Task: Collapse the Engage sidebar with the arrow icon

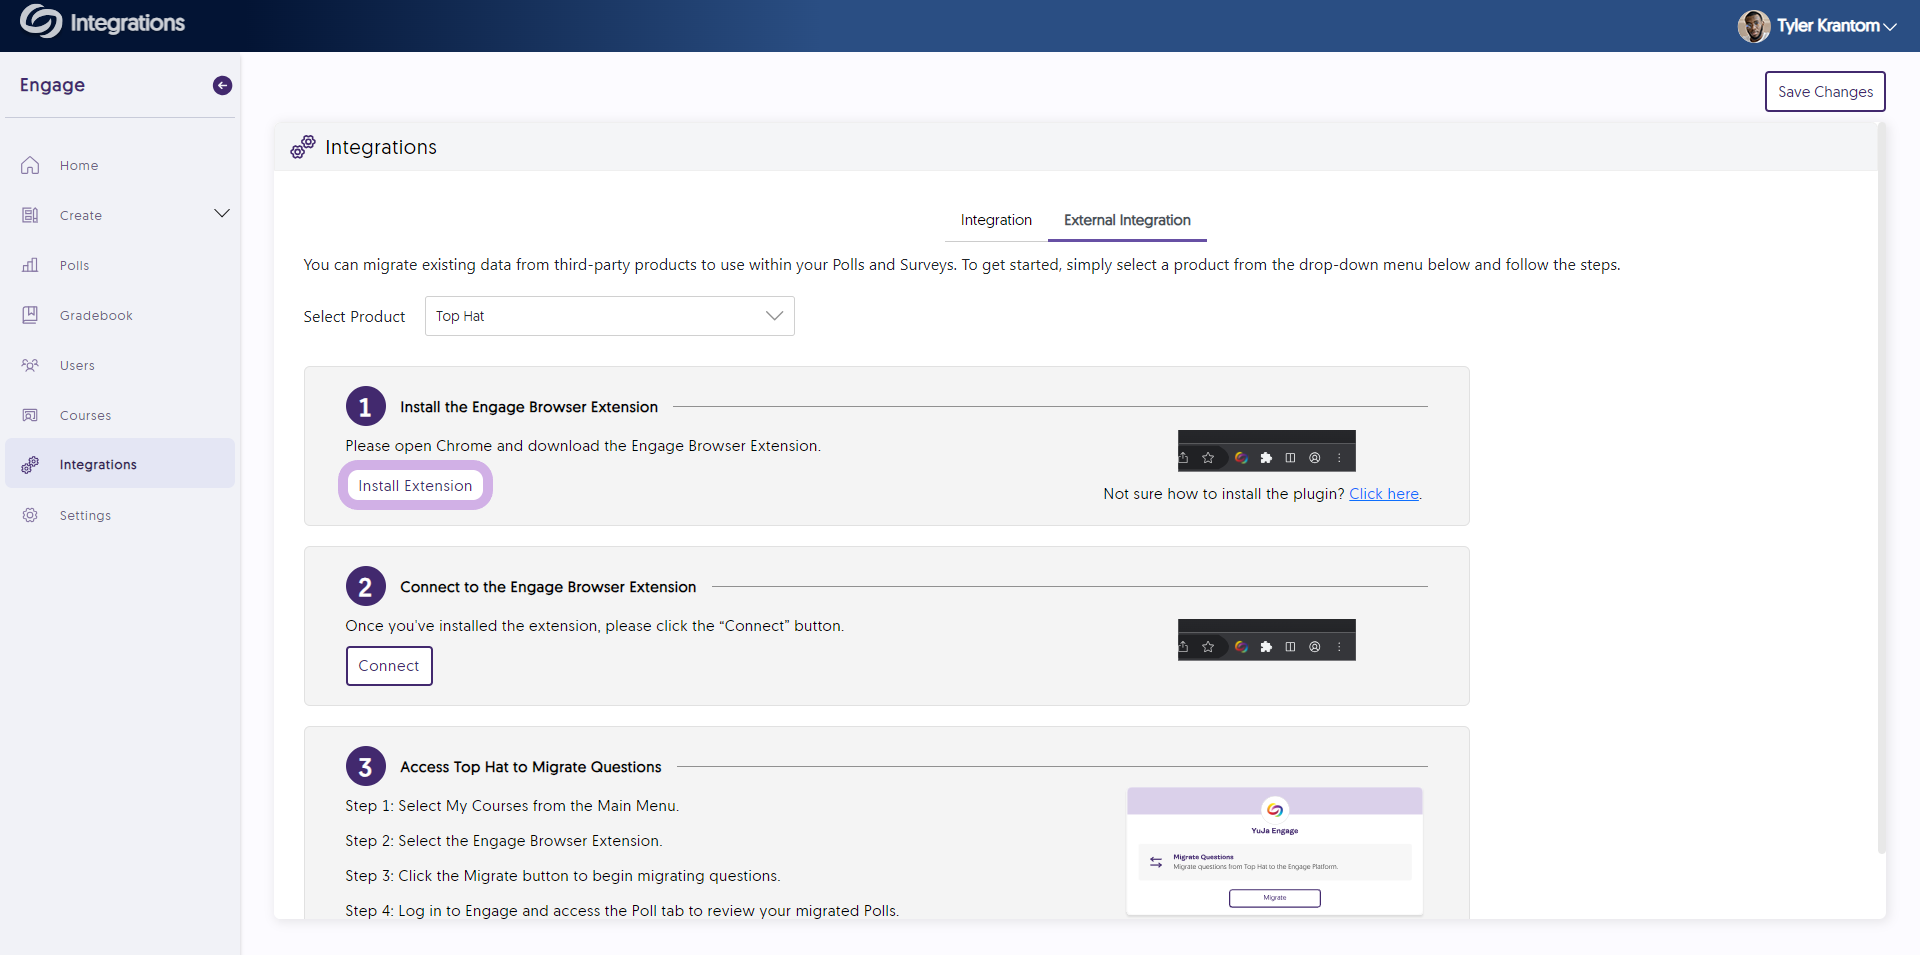Action: pyautogui.click(x=222, y=86)
